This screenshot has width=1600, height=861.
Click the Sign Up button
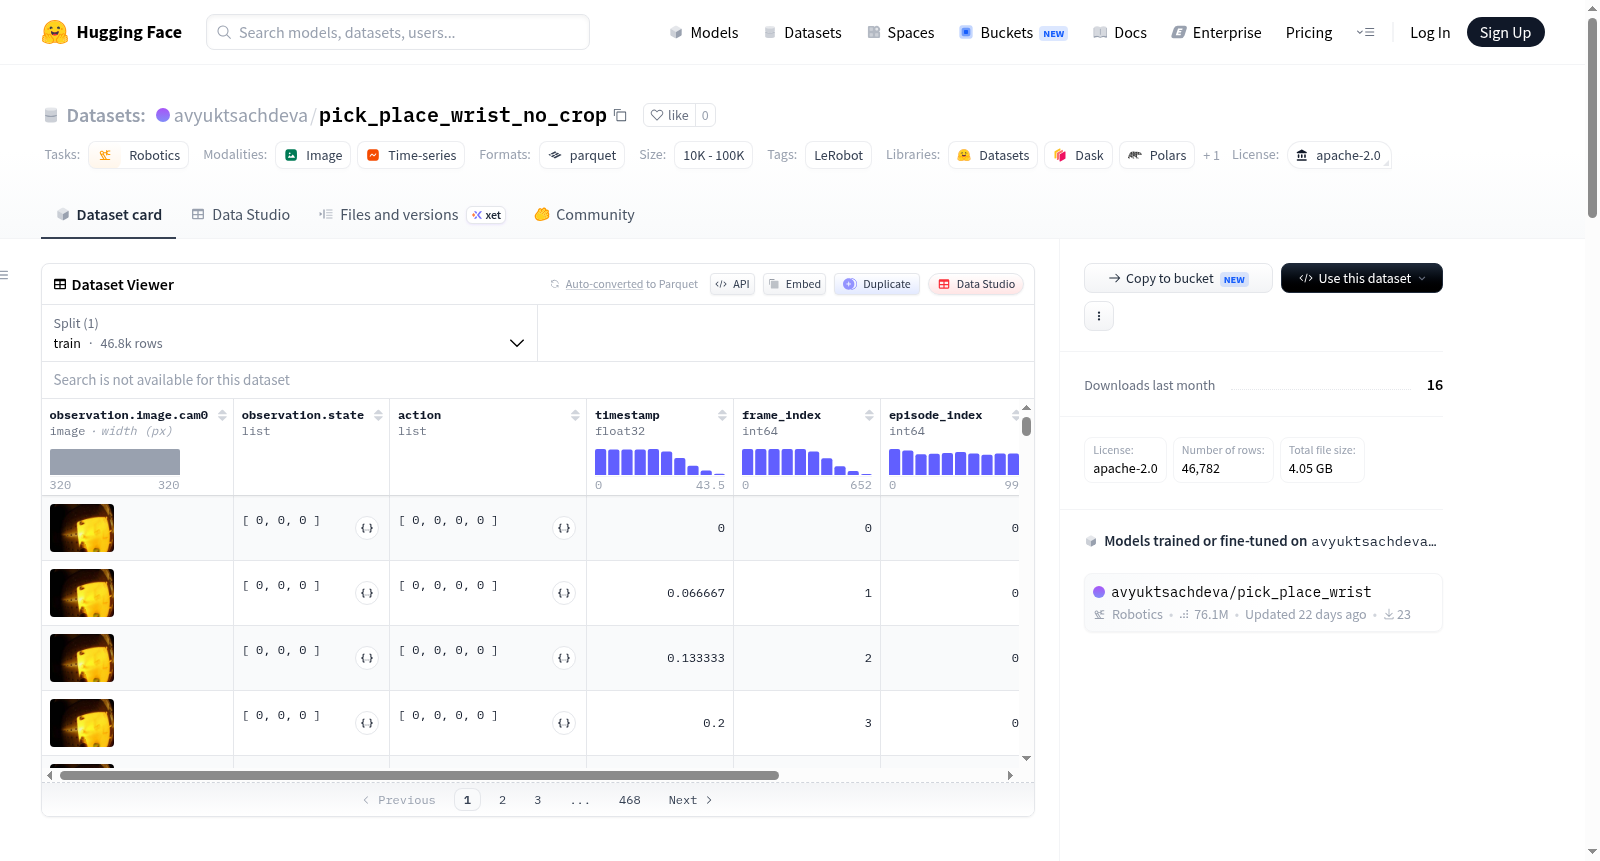pos(1505,32)
